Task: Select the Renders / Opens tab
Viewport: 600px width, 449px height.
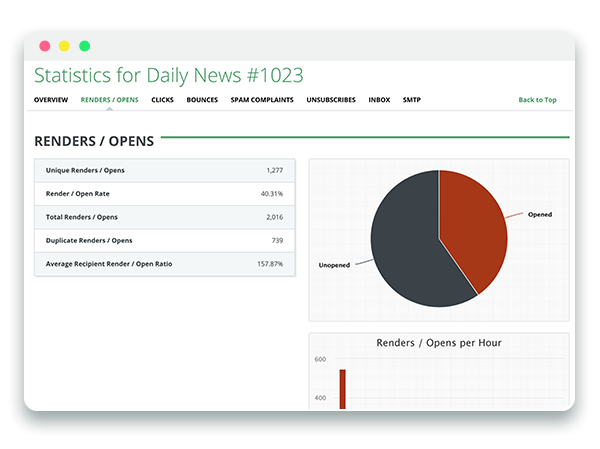Action: [x=109, y=100]
